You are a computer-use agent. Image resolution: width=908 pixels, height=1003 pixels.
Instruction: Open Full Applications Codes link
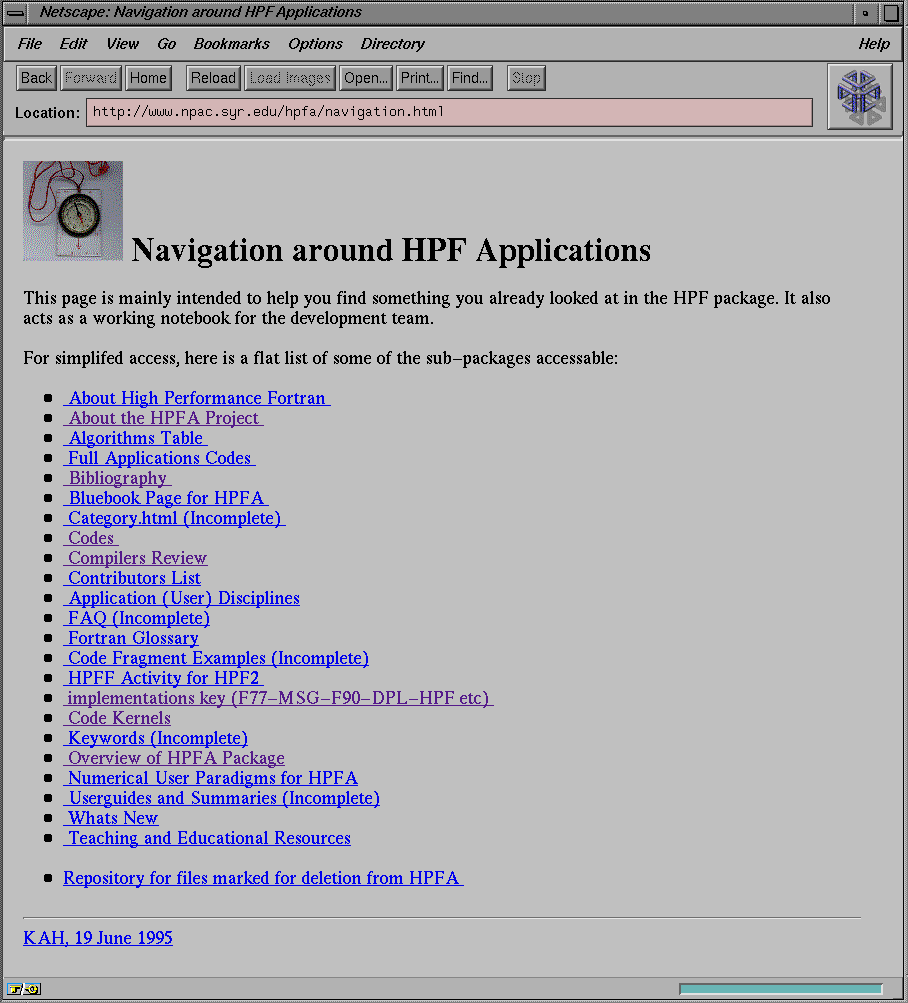(x=159, y=458)
